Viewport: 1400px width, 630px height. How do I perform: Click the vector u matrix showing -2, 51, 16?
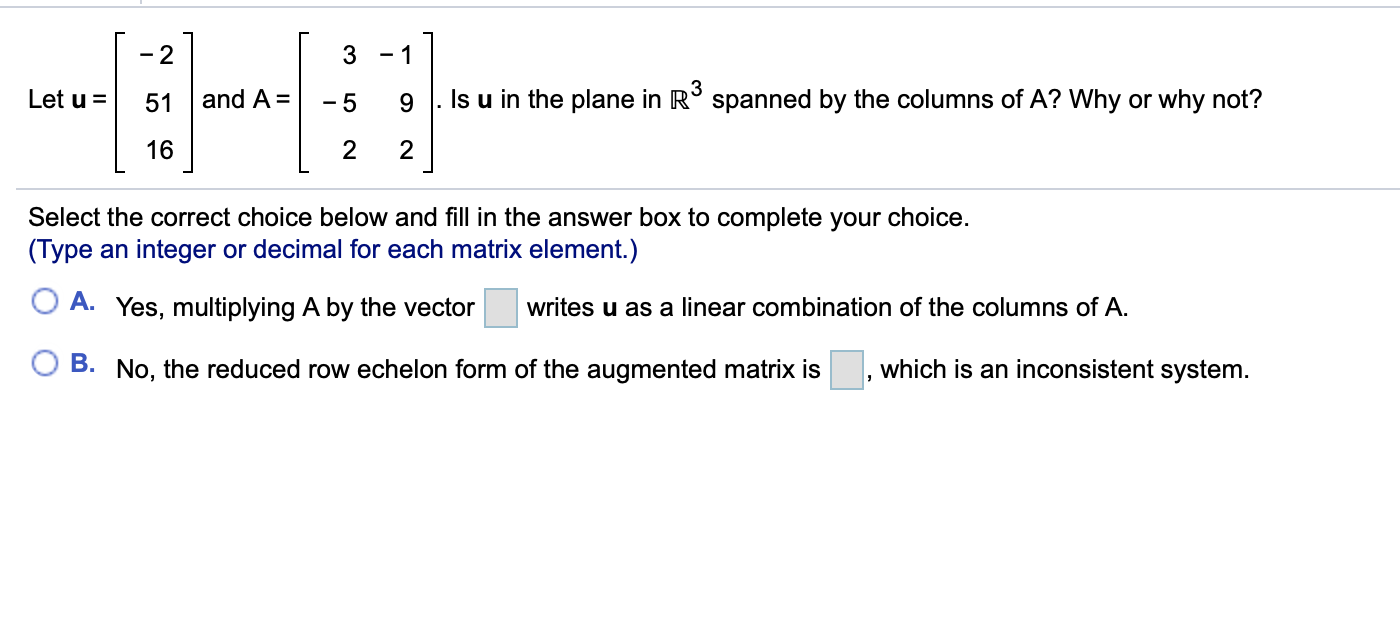coord(155,100)
